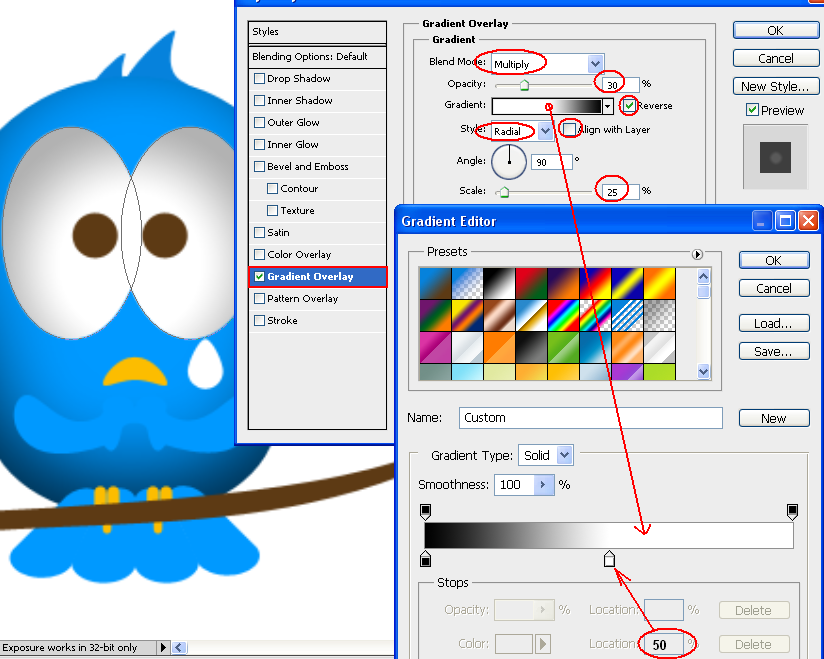Uncheck the Gradient Overlay checkbox
The width and height of the screenshot is (824, 659).
tap(259, 276)
